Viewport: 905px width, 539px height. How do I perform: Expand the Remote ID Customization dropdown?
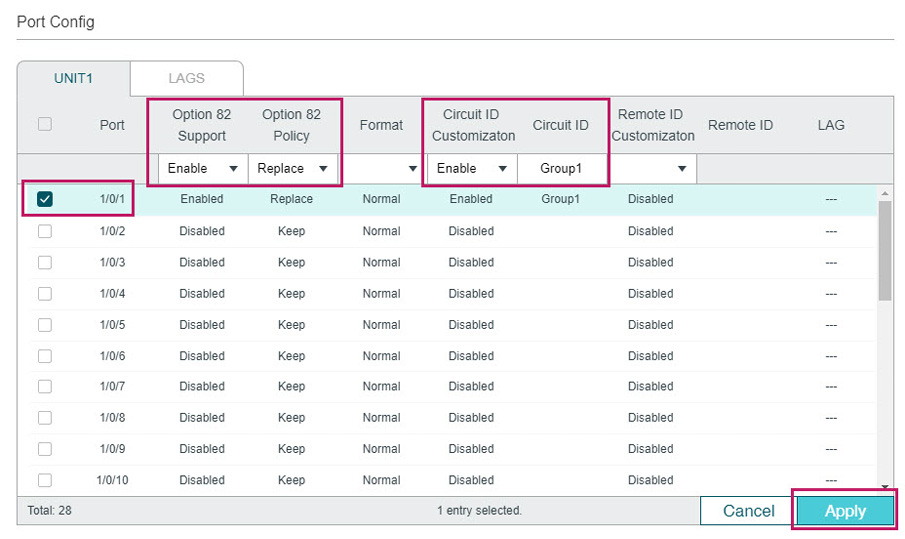point(652,168)
